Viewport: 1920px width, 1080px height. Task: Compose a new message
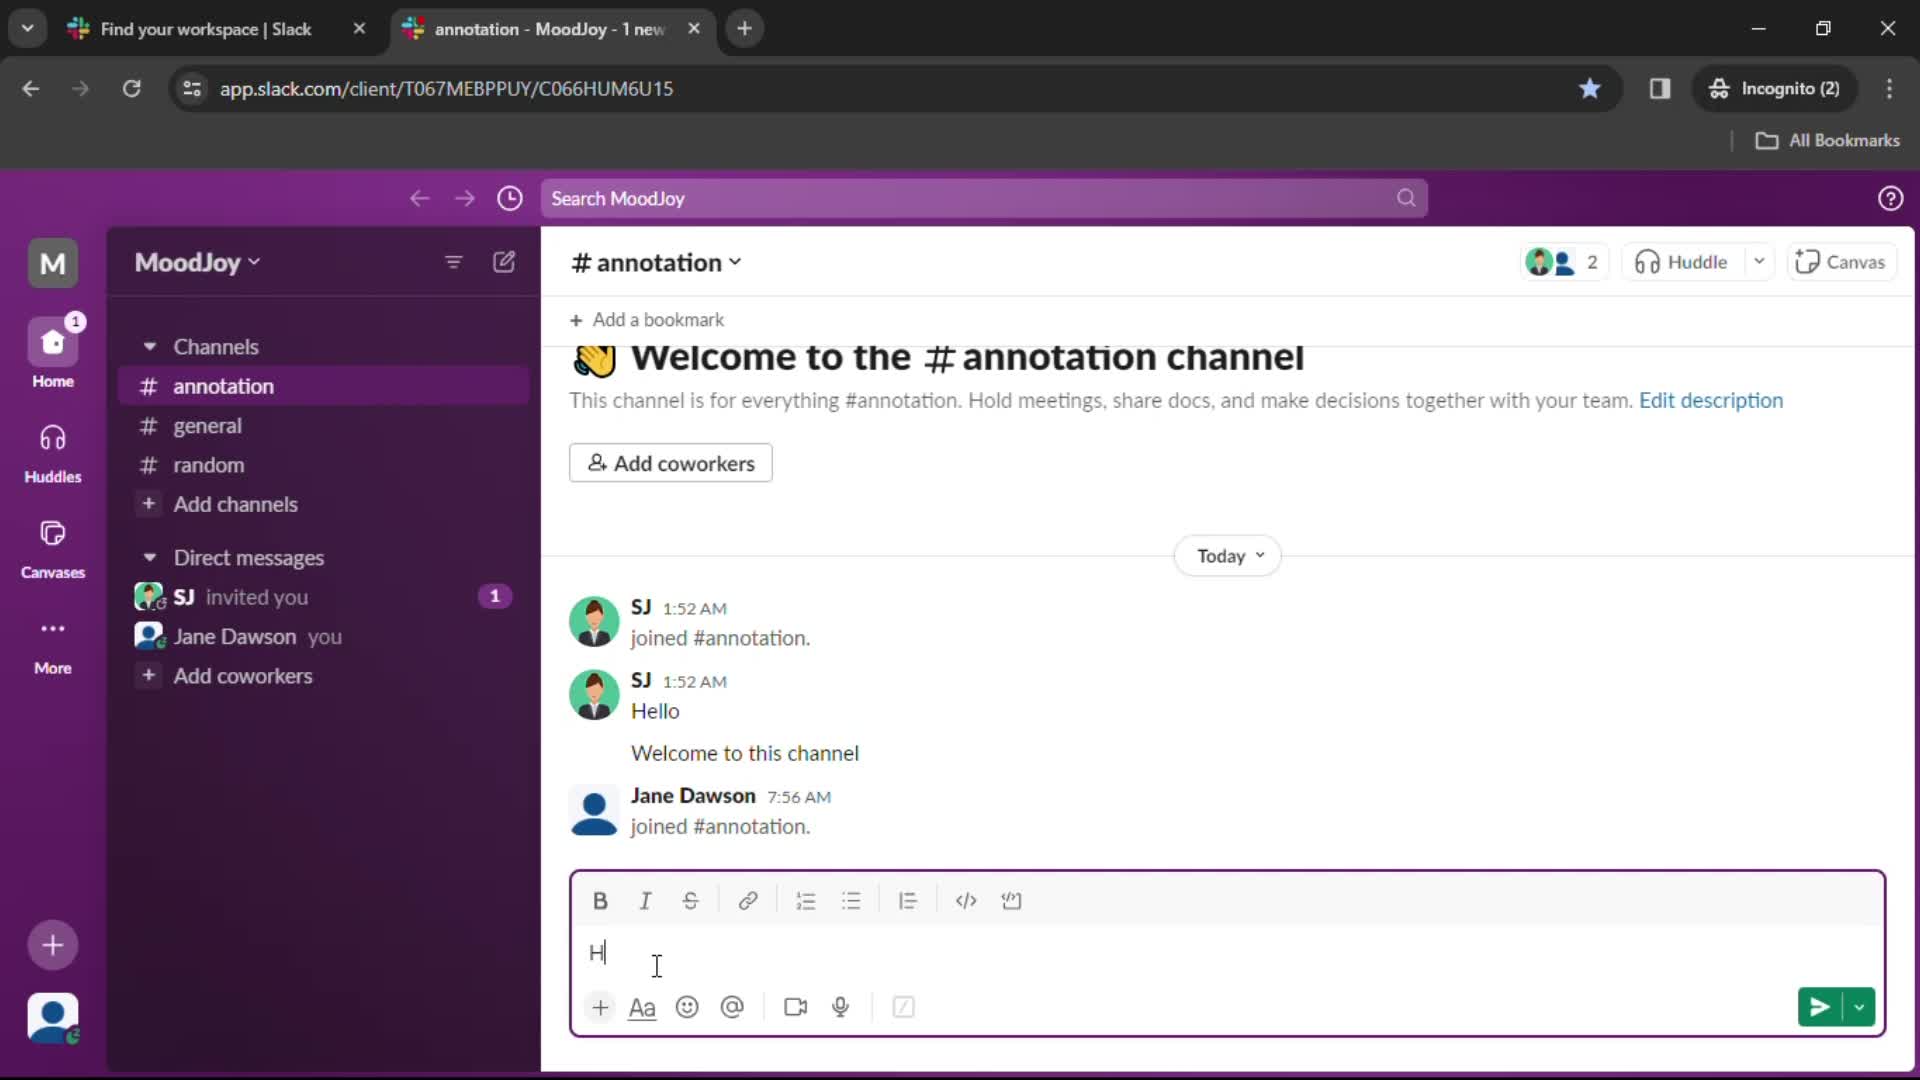pos(504,262)
